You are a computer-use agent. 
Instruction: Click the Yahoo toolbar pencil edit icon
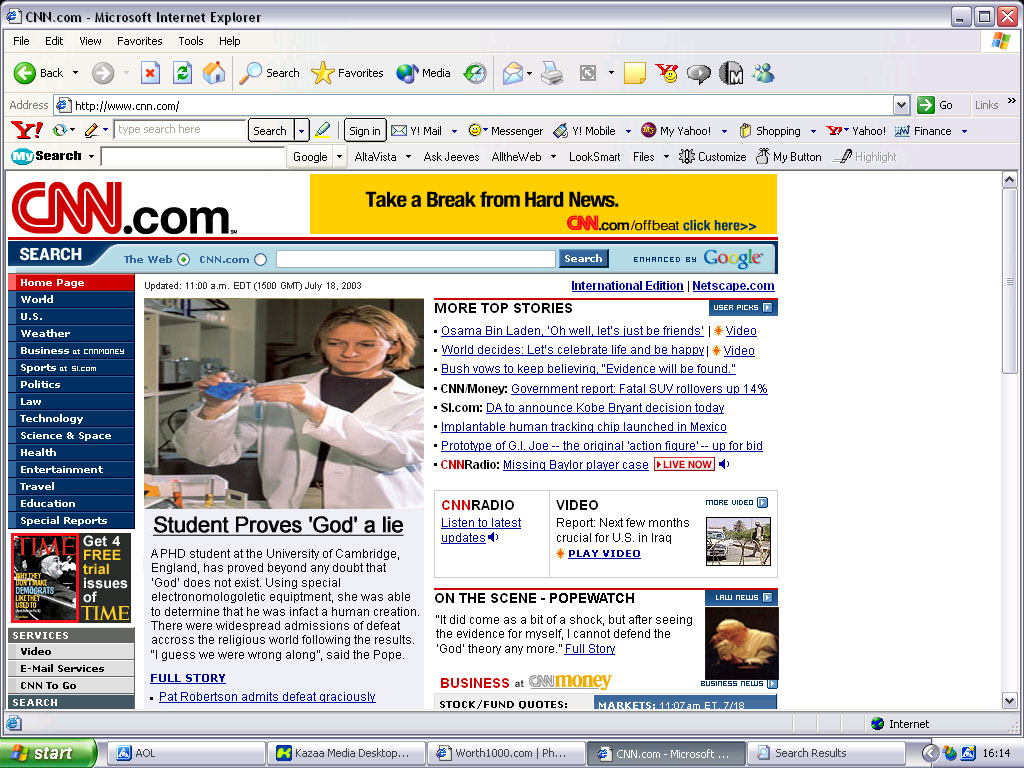click(91, 130)
